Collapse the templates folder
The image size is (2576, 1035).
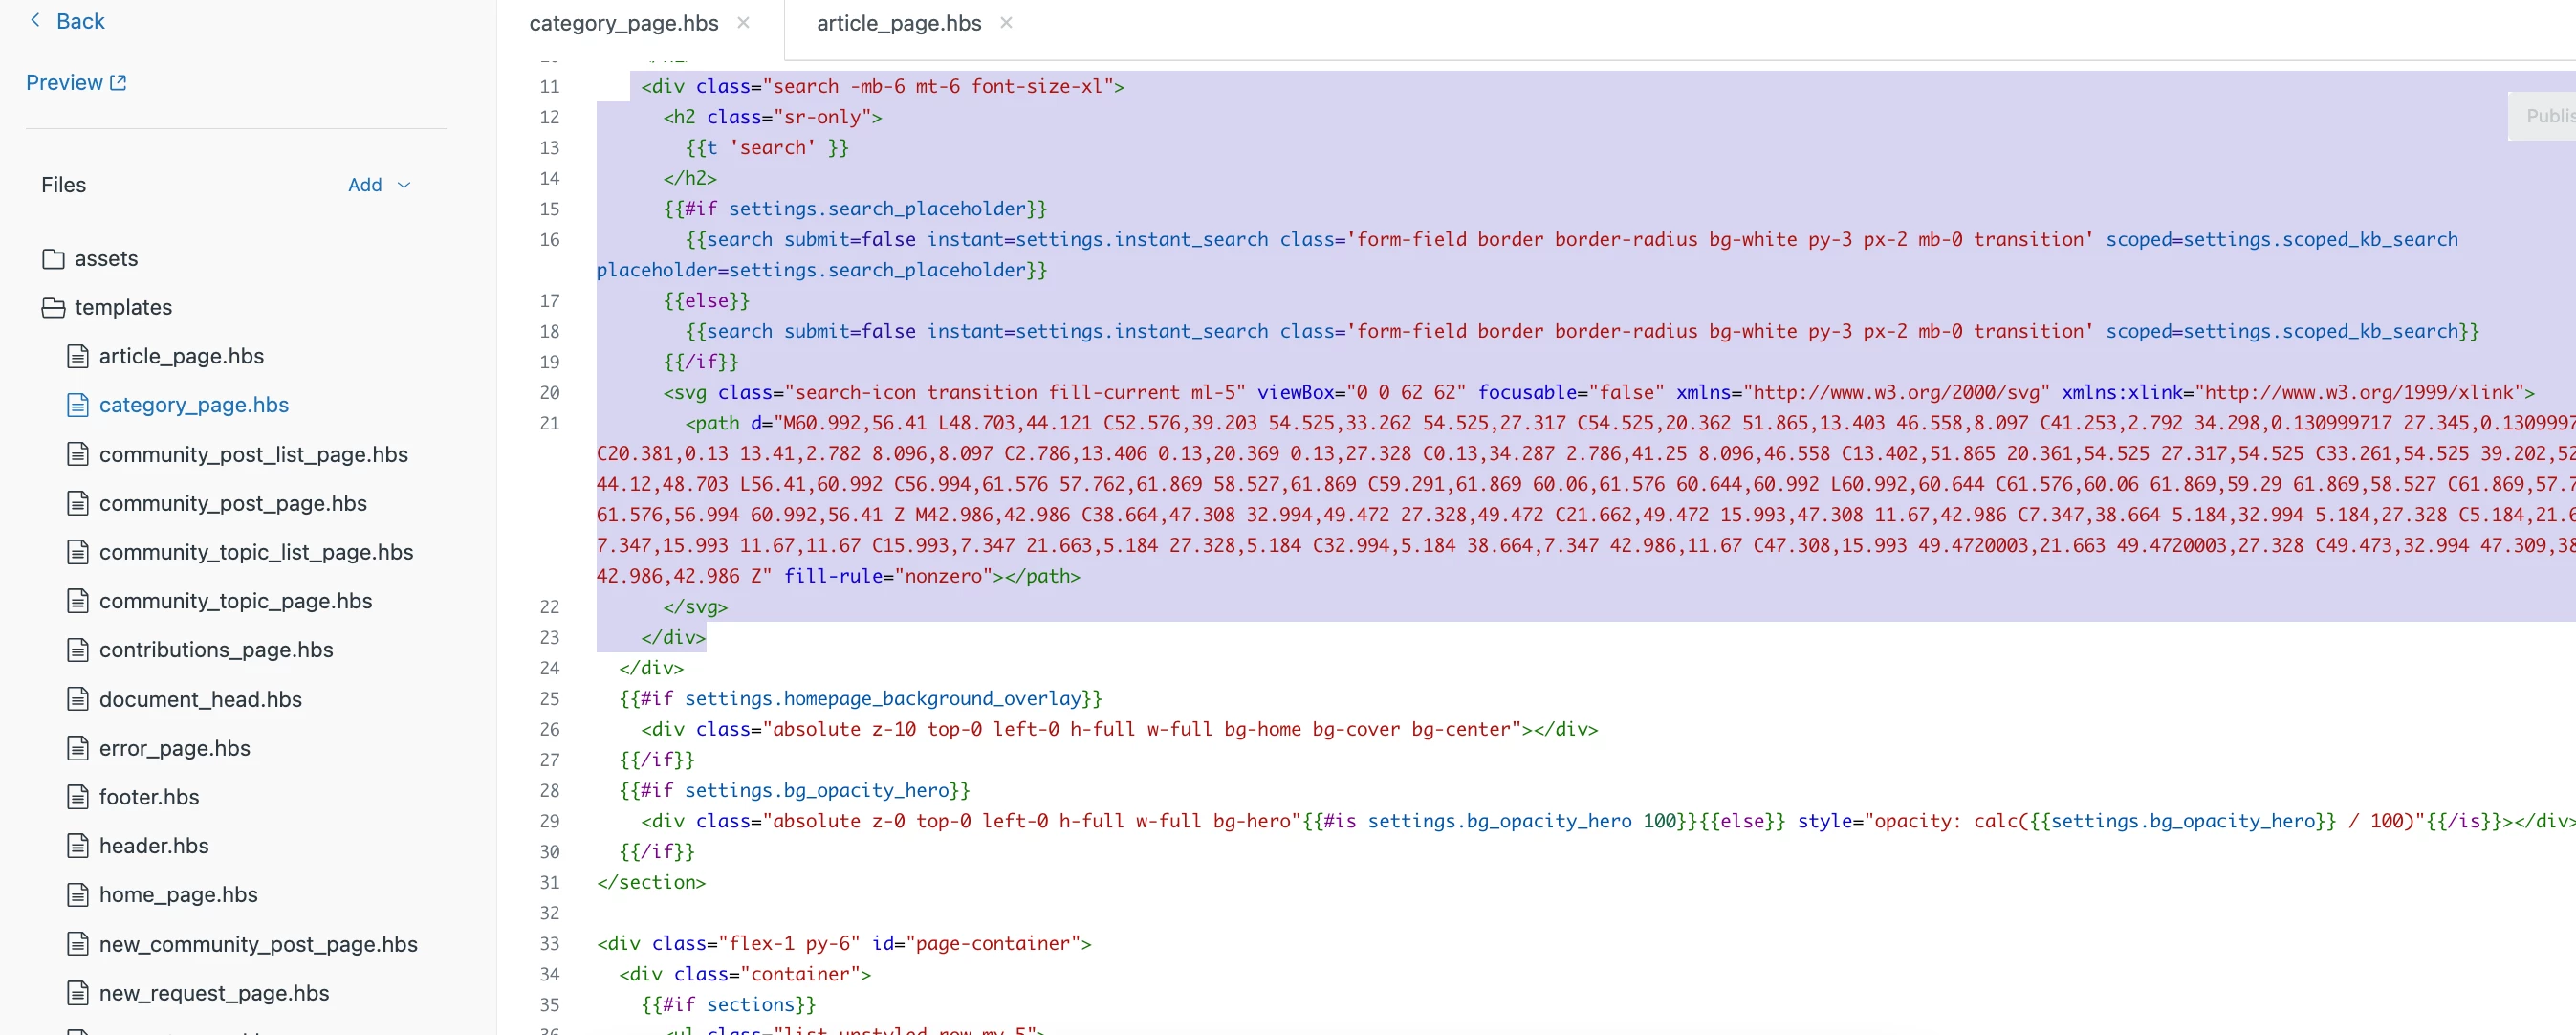point(123,308)
